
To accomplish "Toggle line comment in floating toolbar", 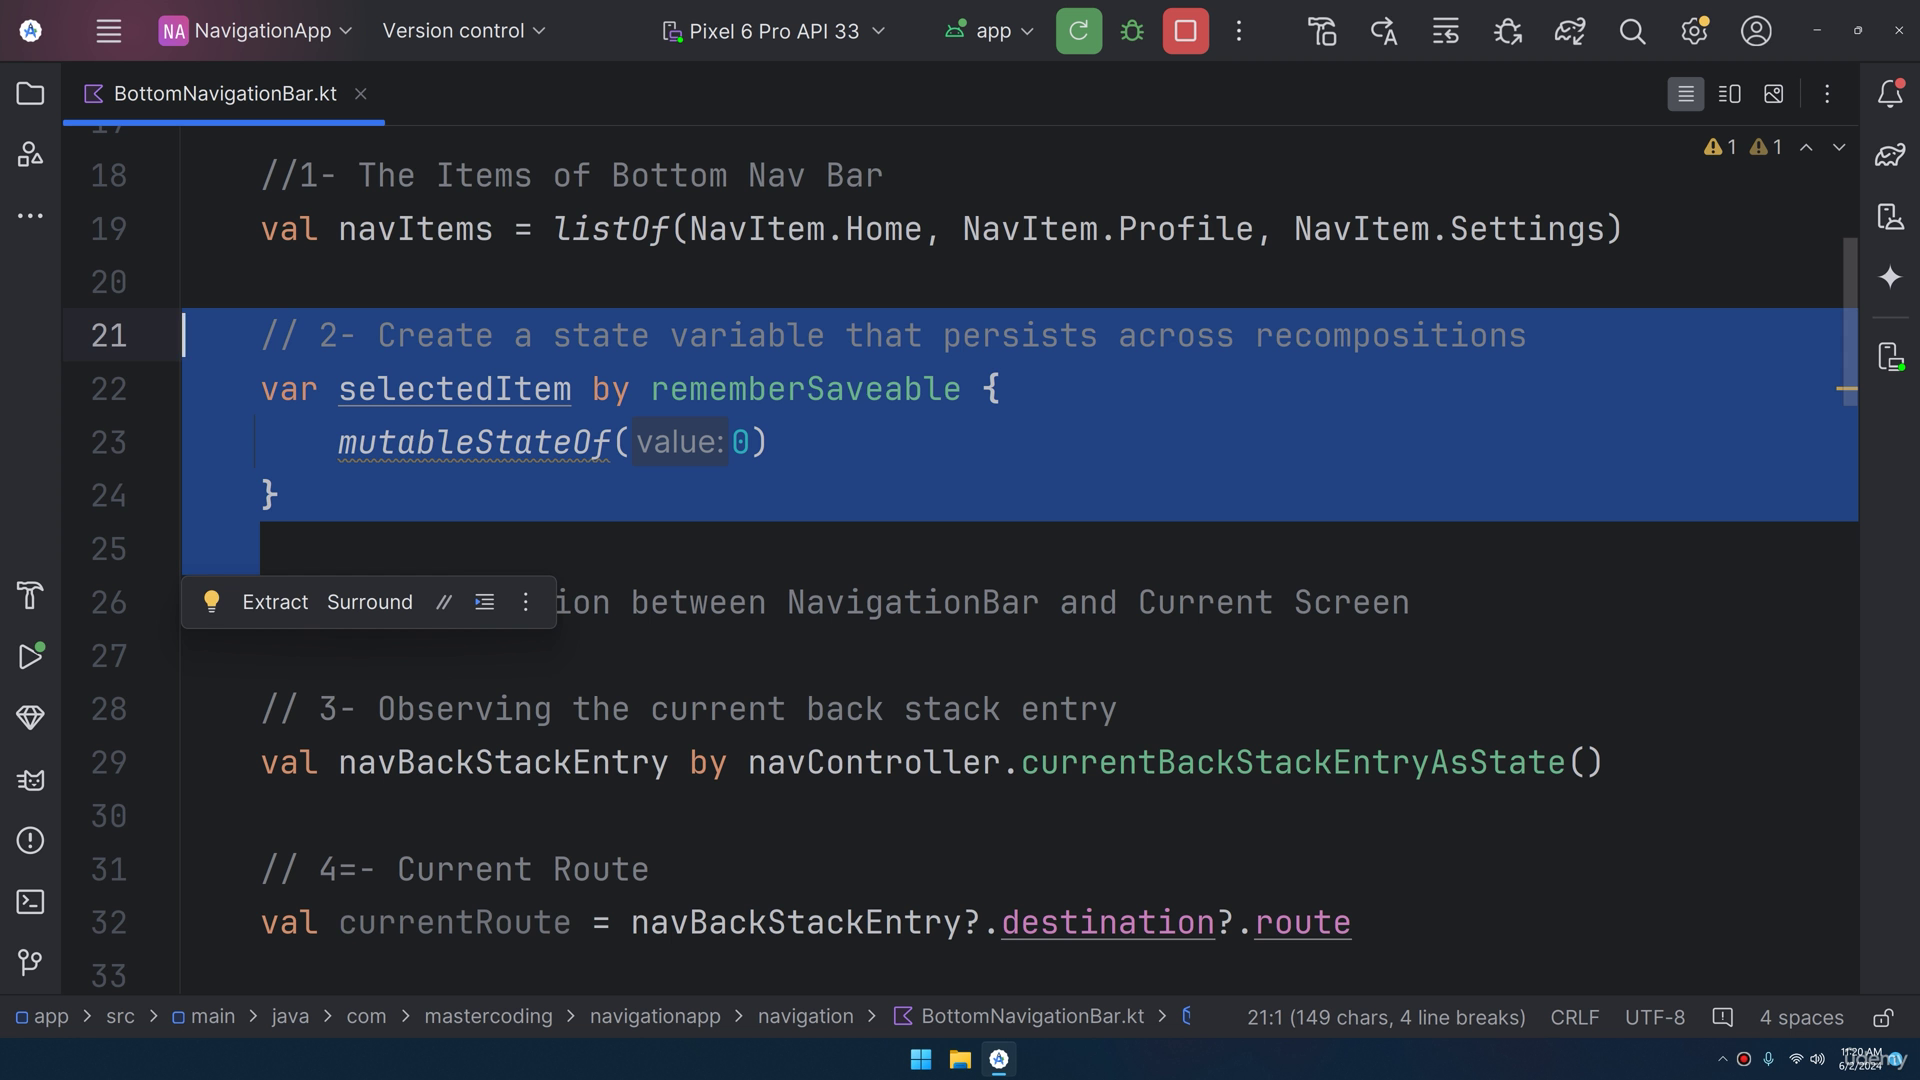I will tap(443, 602).
